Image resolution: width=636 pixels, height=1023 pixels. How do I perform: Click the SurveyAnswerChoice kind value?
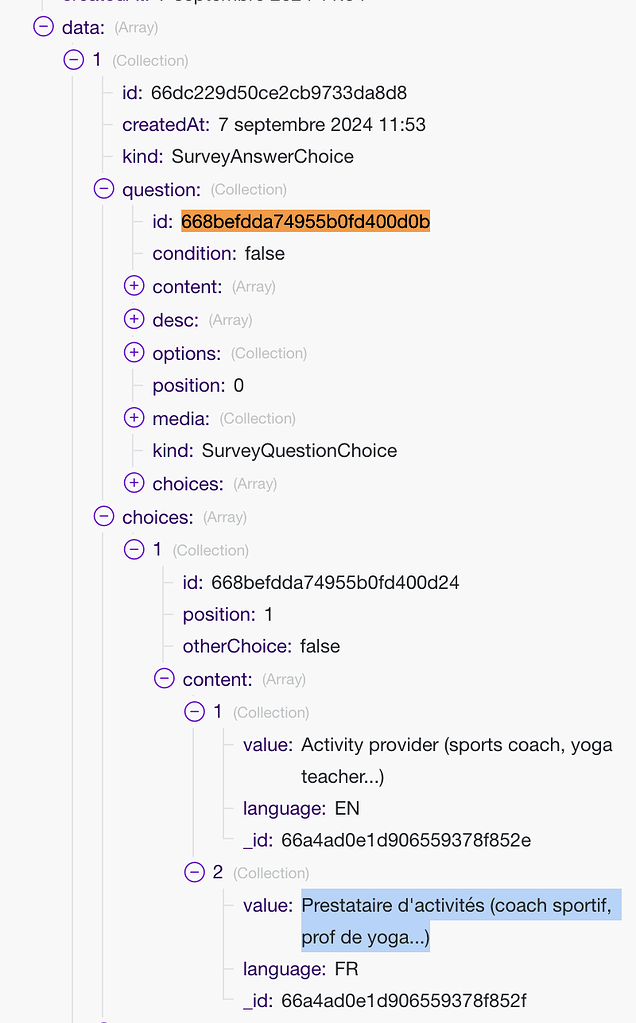tap(262, 156)
